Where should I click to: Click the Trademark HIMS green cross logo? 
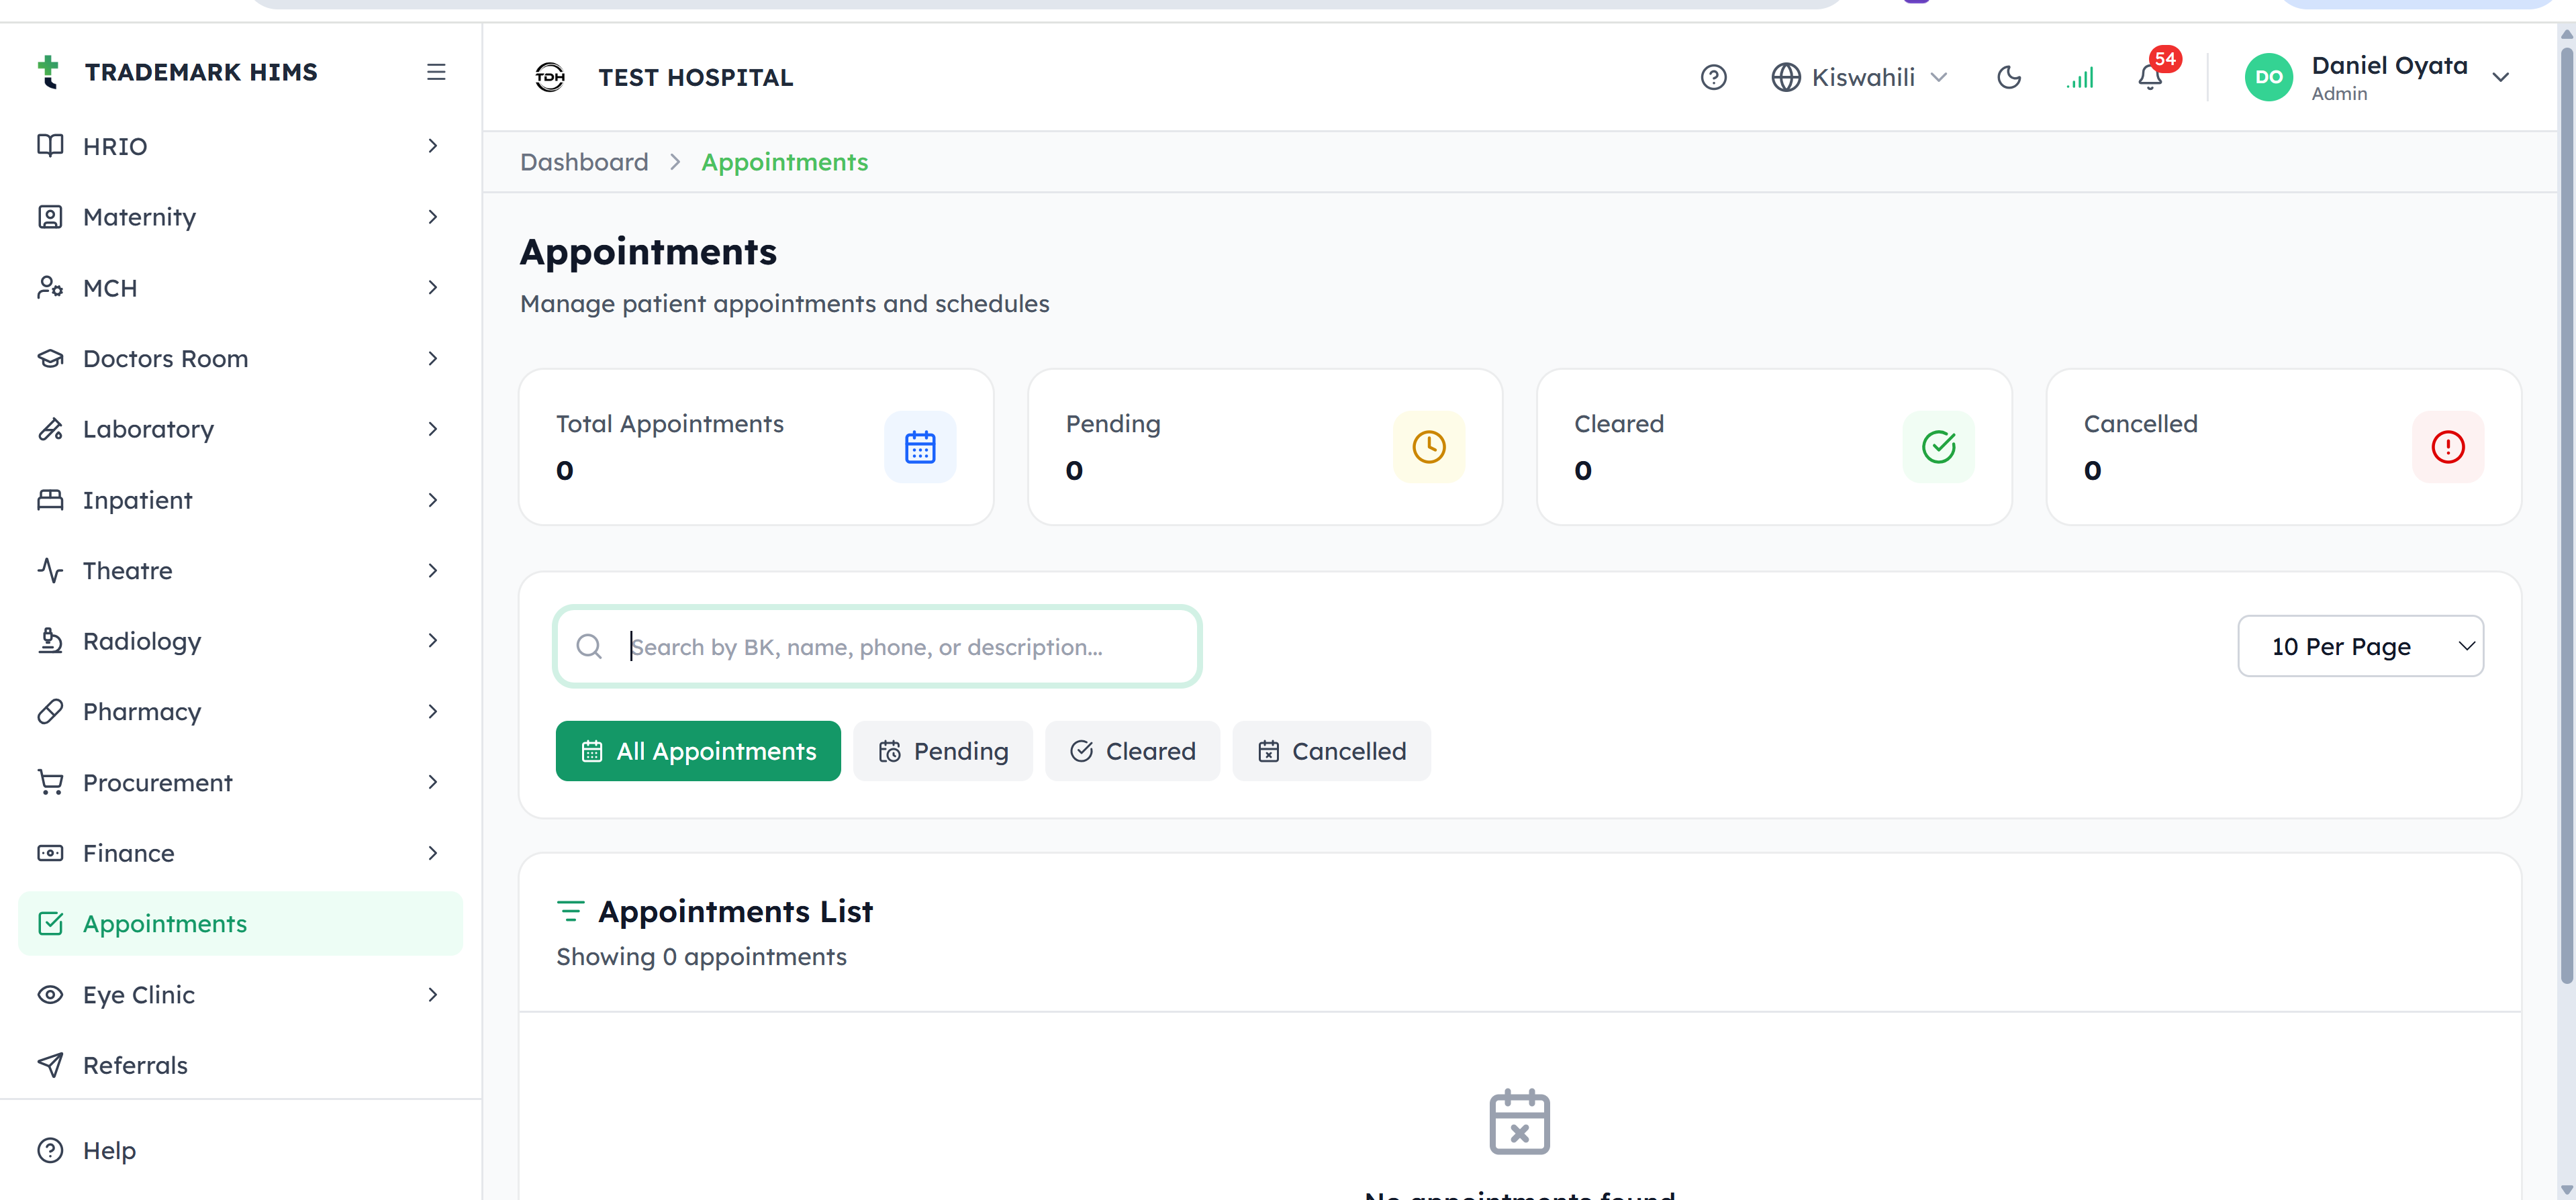coord(48,72)
